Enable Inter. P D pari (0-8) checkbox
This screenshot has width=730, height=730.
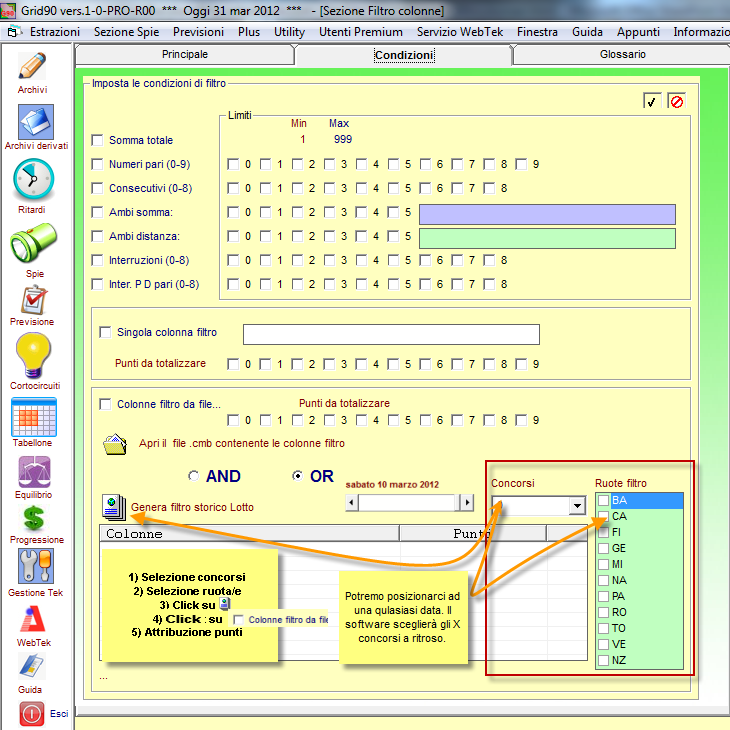[97, 284]
